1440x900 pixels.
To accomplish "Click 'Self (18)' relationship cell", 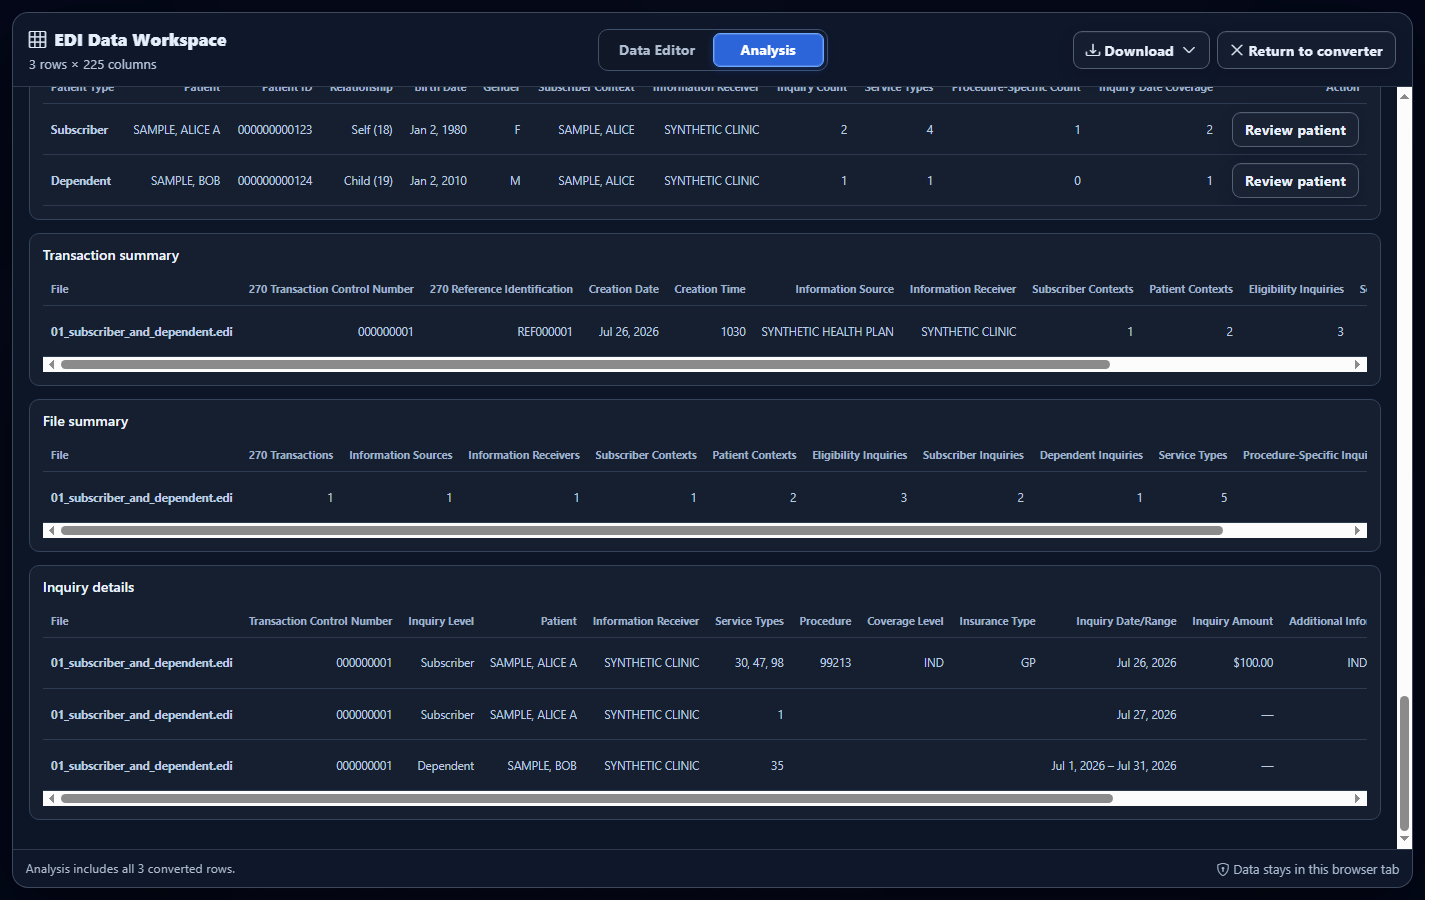I will 372,130.
